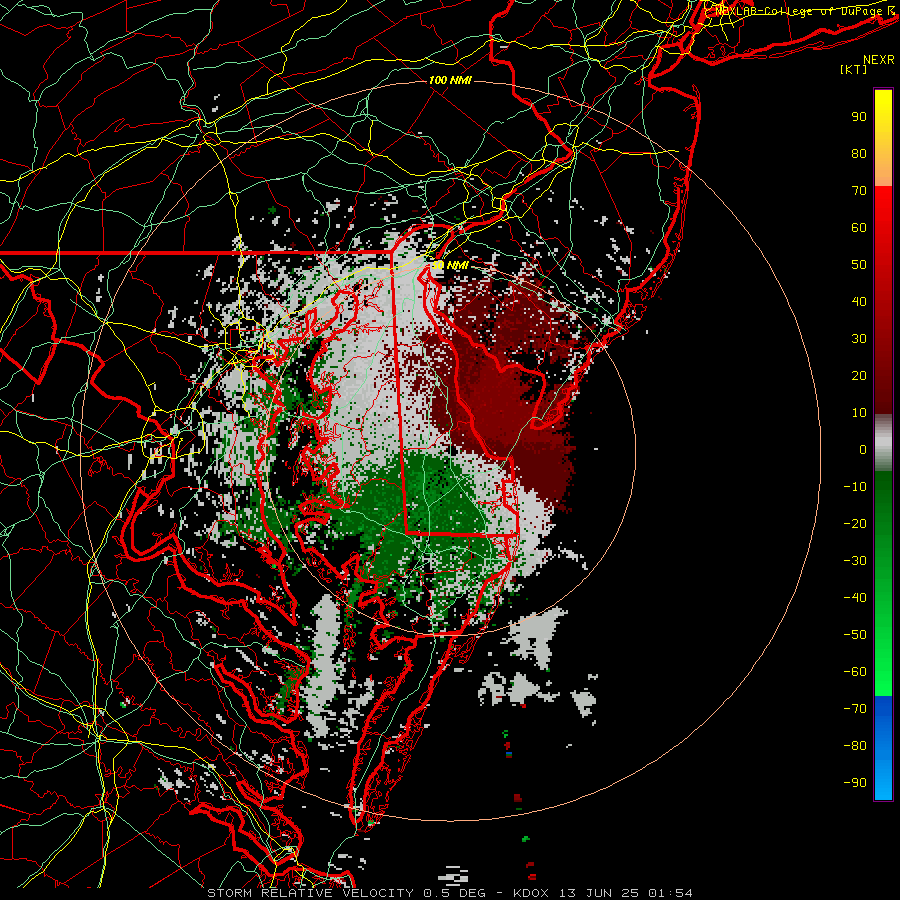Click the "-80" value on the velocity scale
The height and width of the screenshot is (900, 900).
(x=855, y=746)
